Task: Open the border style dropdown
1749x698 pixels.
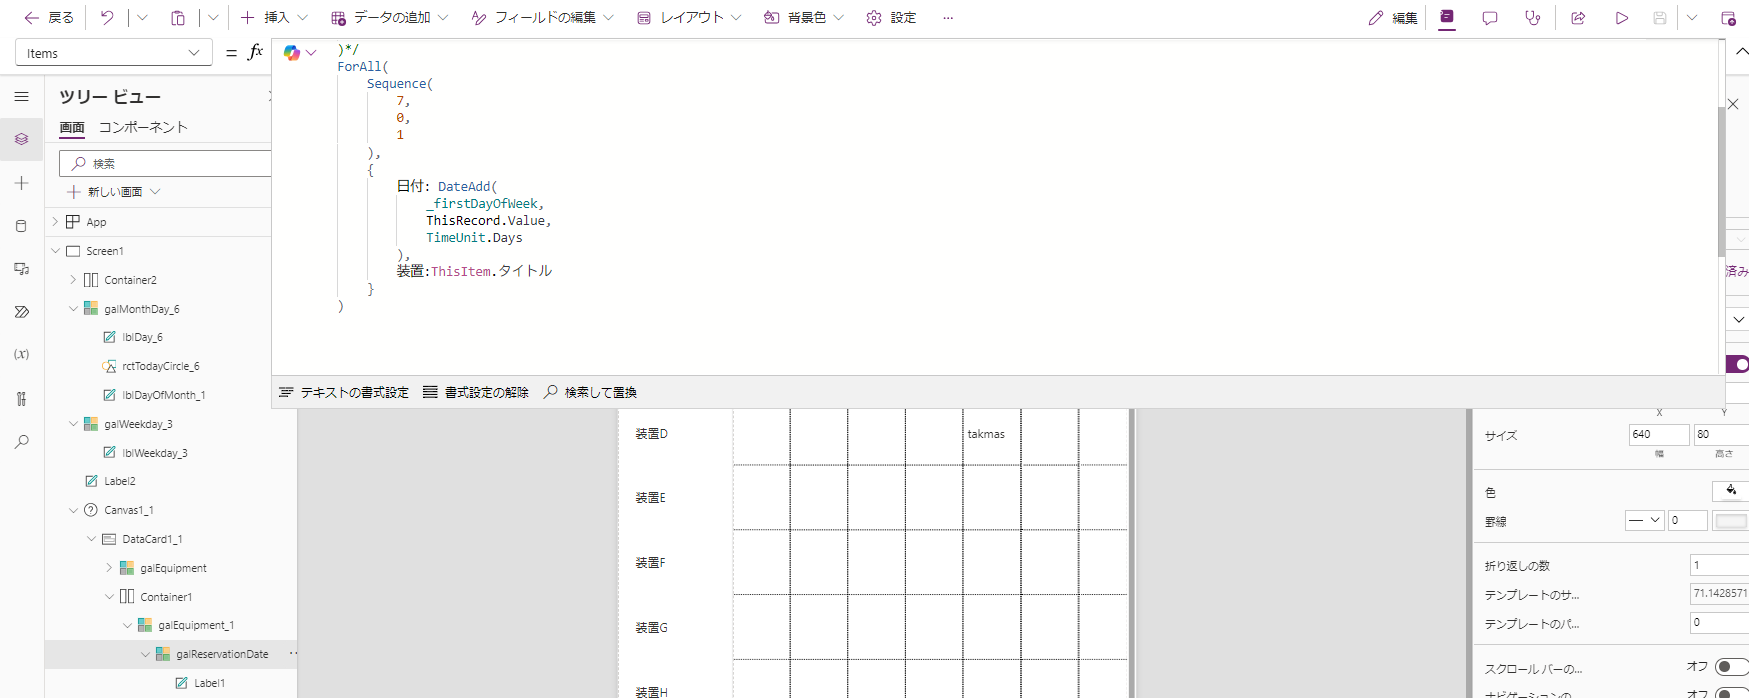Action: (x=1644, y=520)
